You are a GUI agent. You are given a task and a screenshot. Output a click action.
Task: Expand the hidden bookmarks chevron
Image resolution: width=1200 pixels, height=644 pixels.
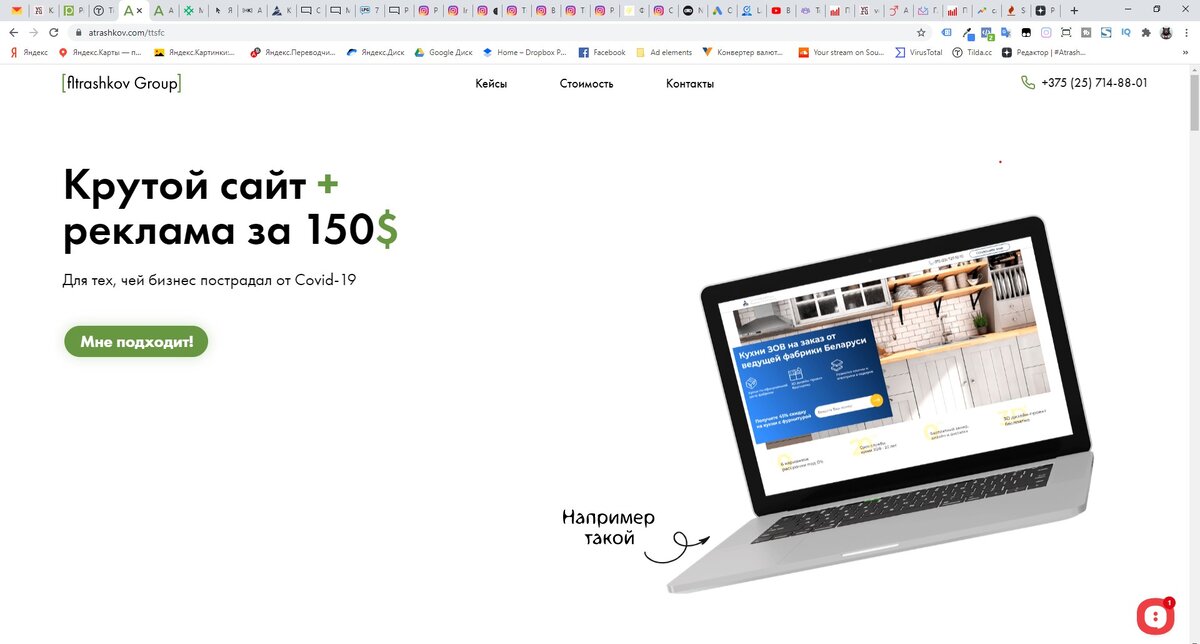point(1185,52)
